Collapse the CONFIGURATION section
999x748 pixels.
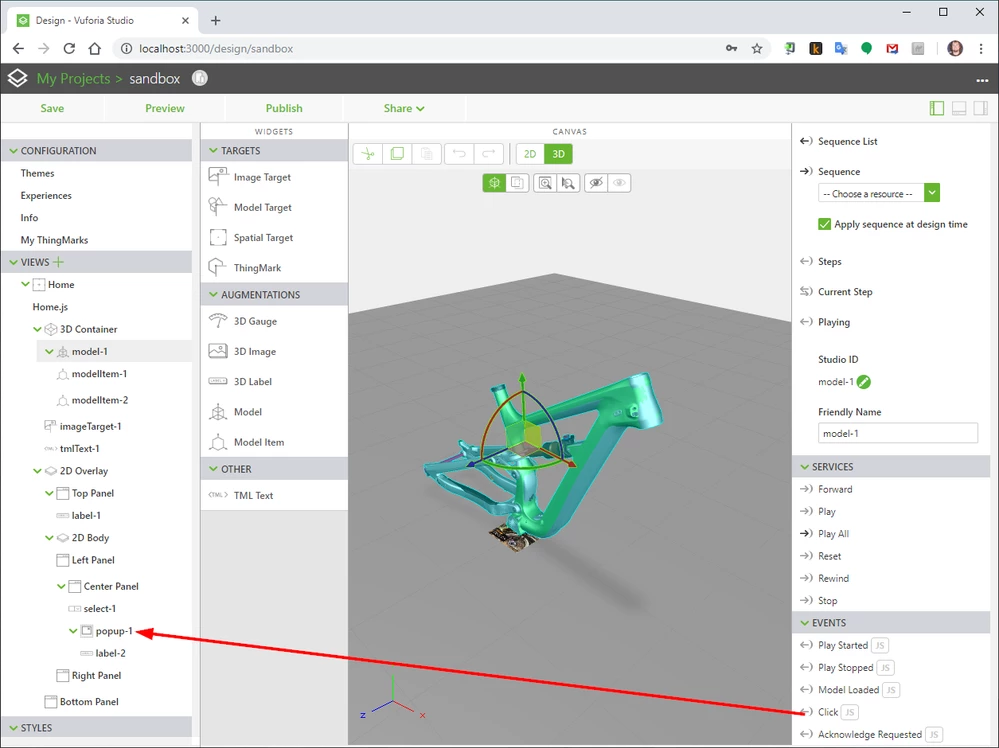point(13,151)
